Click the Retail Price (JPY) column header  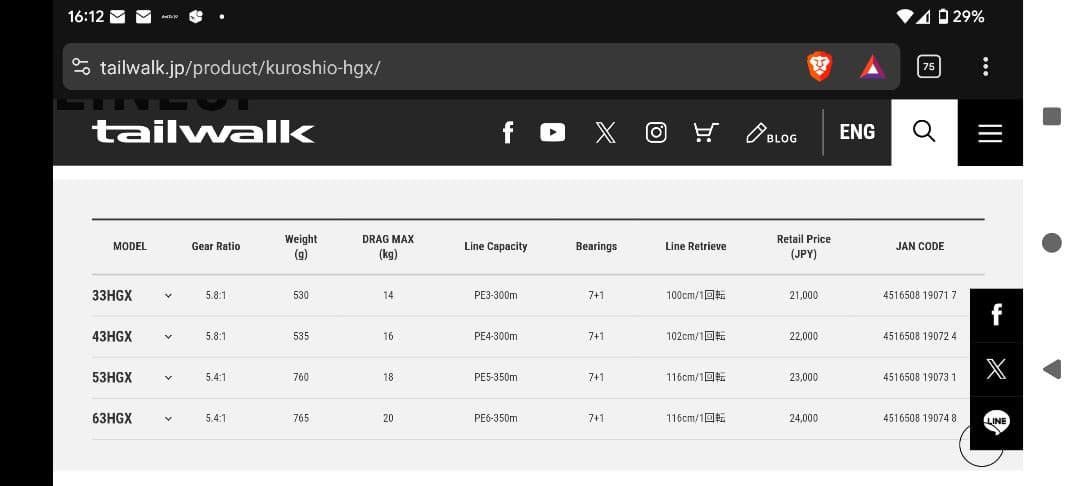(x=804, y=246)
